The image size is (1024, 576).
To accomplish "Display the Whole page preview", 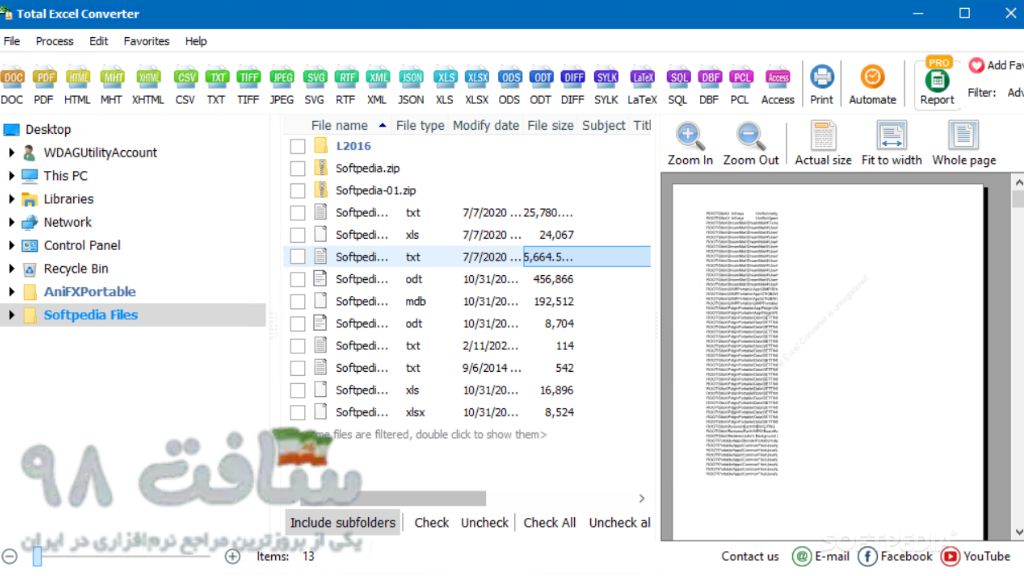I will [x=964, y=144].
